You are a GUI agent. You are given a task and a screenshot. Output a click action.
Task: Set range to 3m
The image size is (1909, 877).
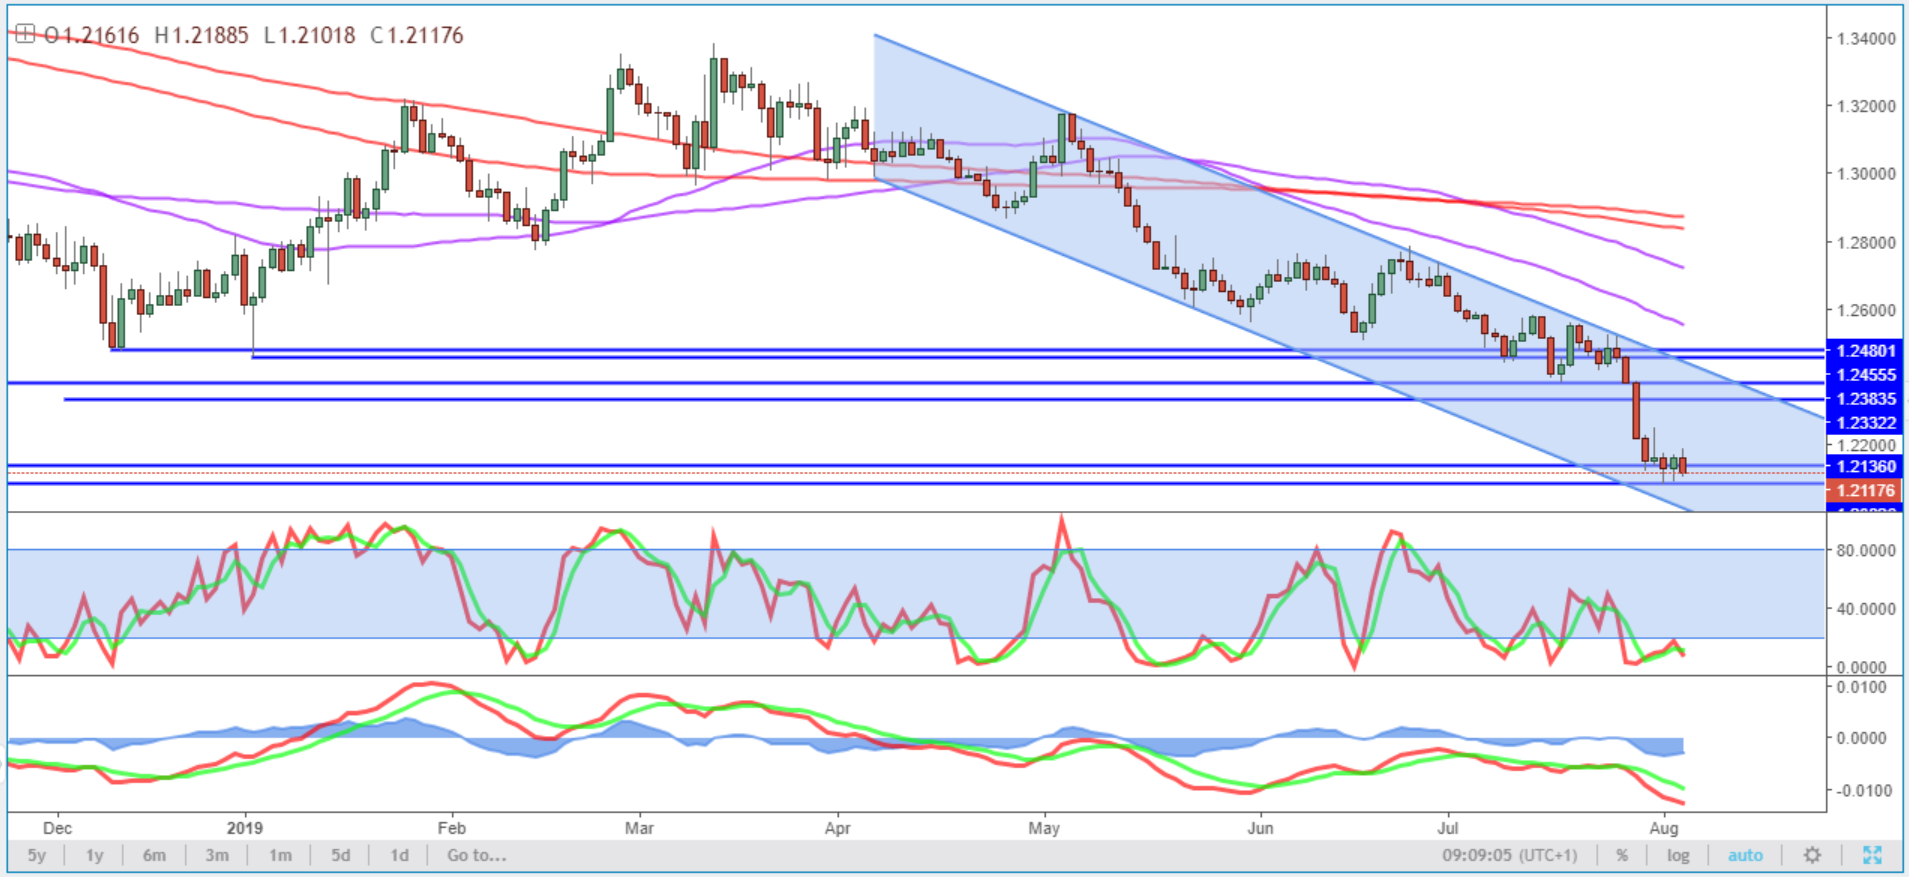[217, 855]
